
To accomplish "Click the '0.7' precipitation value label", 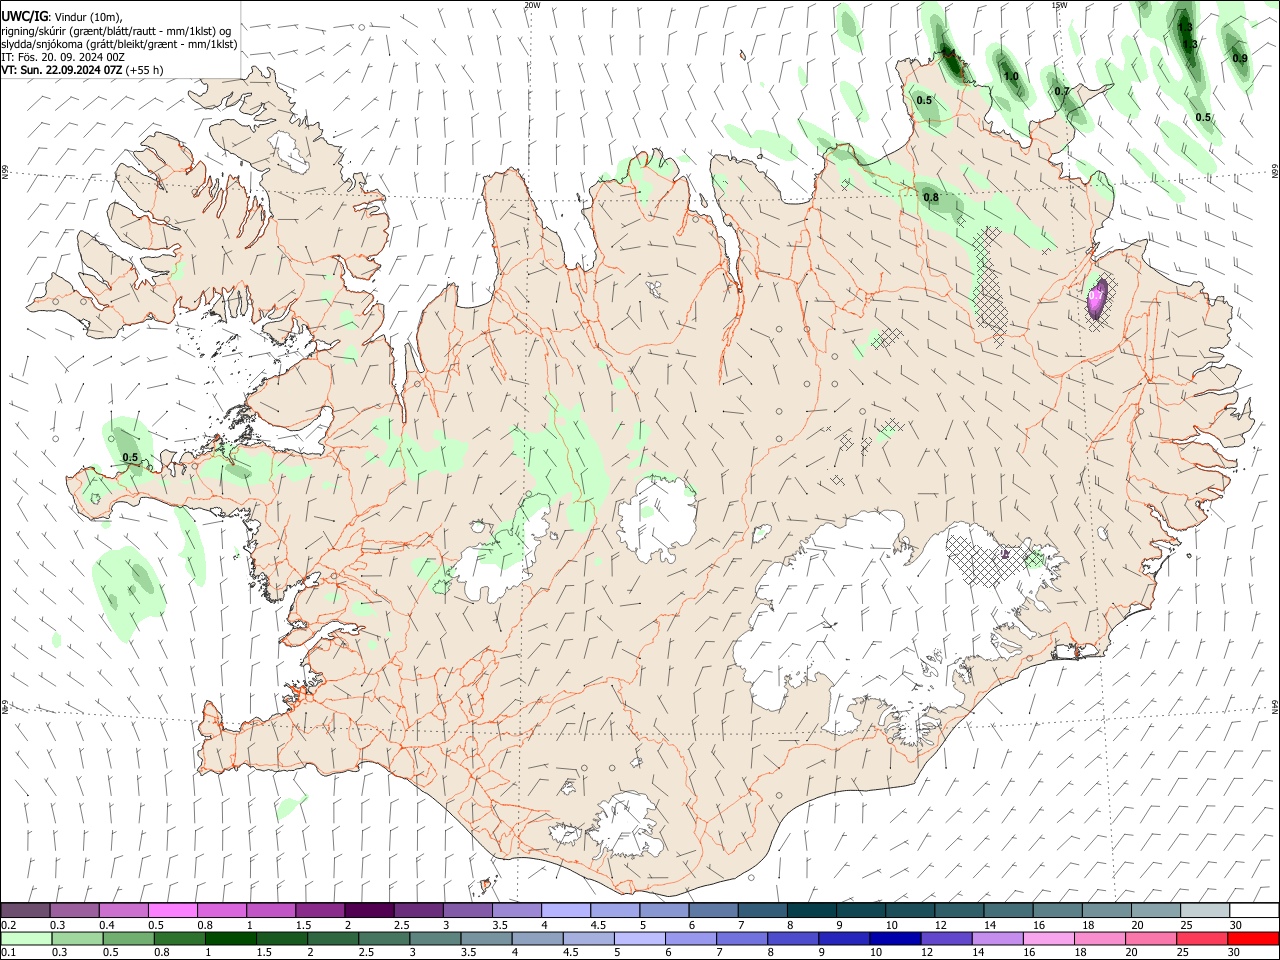I will (x=1062, y=91).
